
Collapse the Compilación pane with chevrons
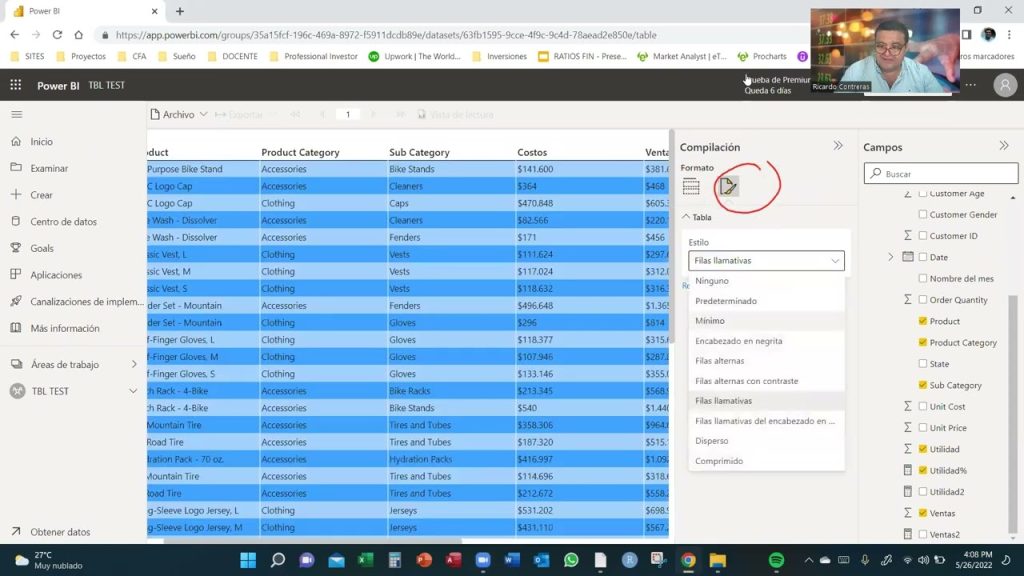pos(838,146)
